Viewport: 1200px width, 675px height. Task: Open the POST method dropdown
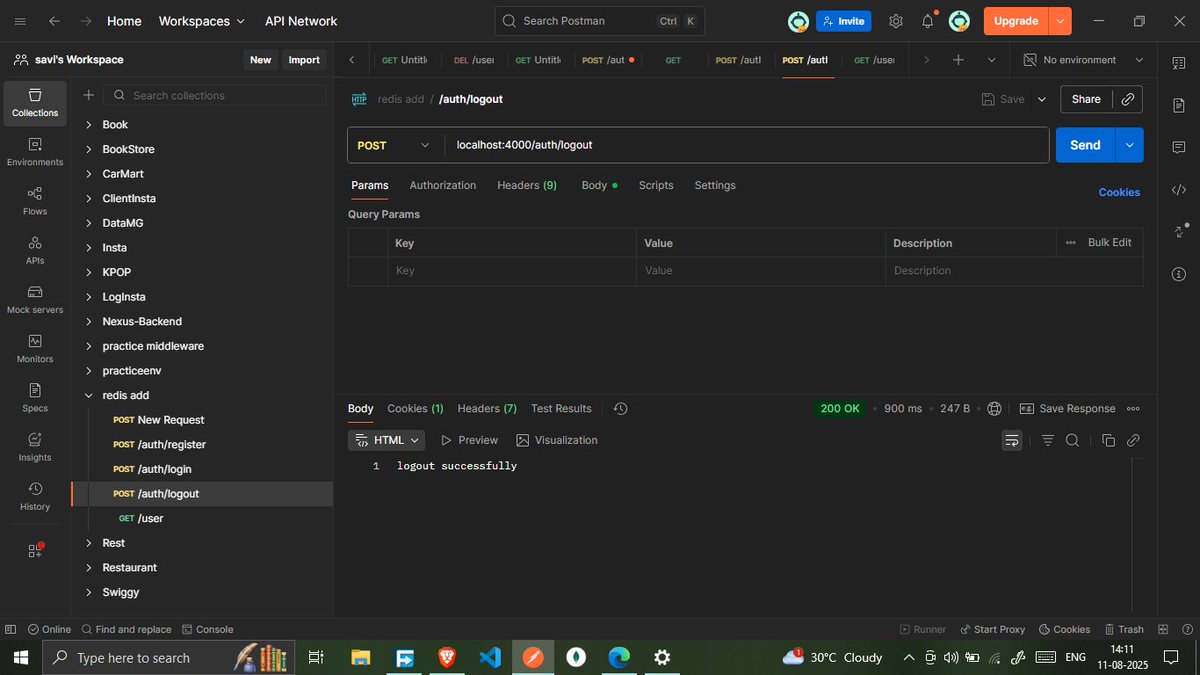395,145
